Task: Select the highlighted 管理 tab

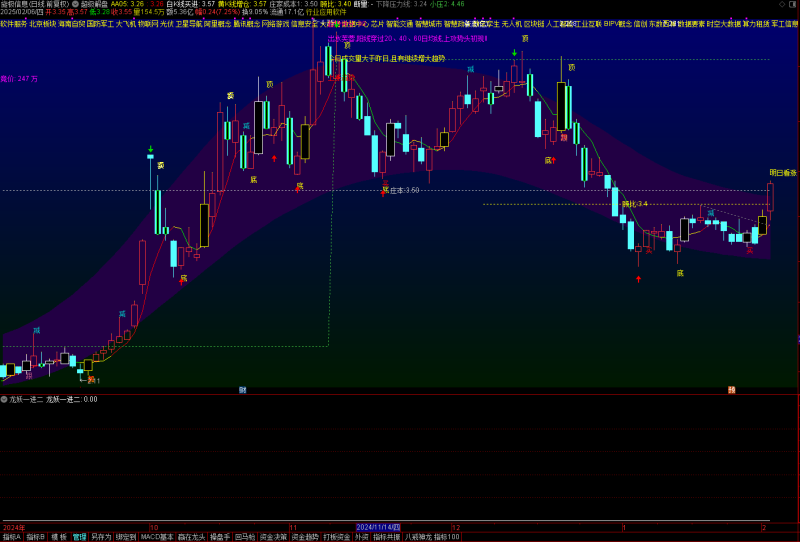Action: pyautogui.click(x=79, y=537)
